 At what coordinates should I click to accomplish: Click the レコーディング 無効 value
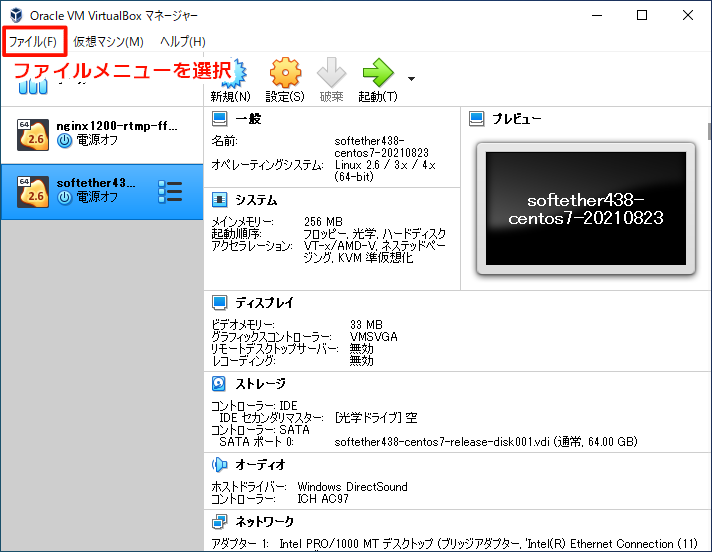tap(361, 361)
